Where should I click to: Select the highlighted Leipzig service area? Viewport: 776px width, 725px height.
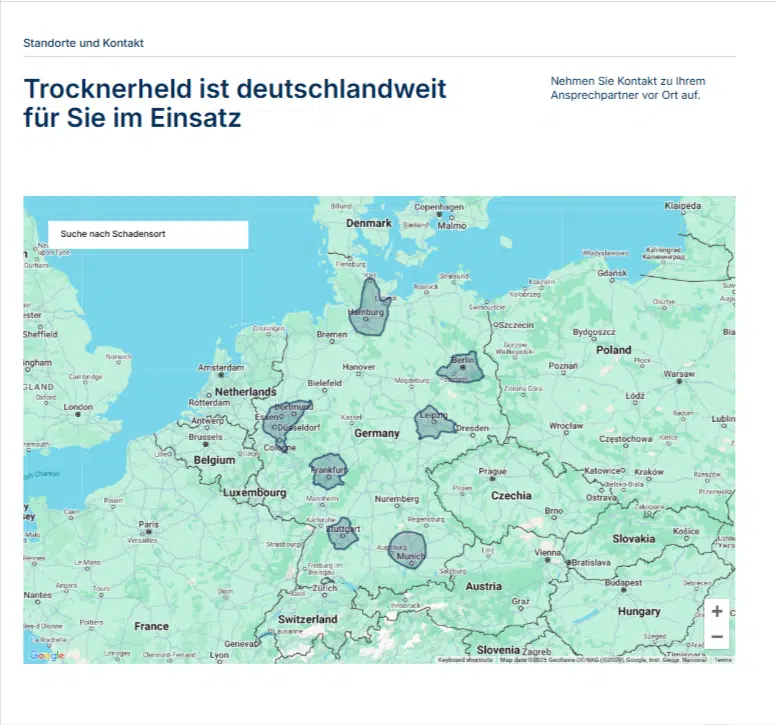coord(435,423)
